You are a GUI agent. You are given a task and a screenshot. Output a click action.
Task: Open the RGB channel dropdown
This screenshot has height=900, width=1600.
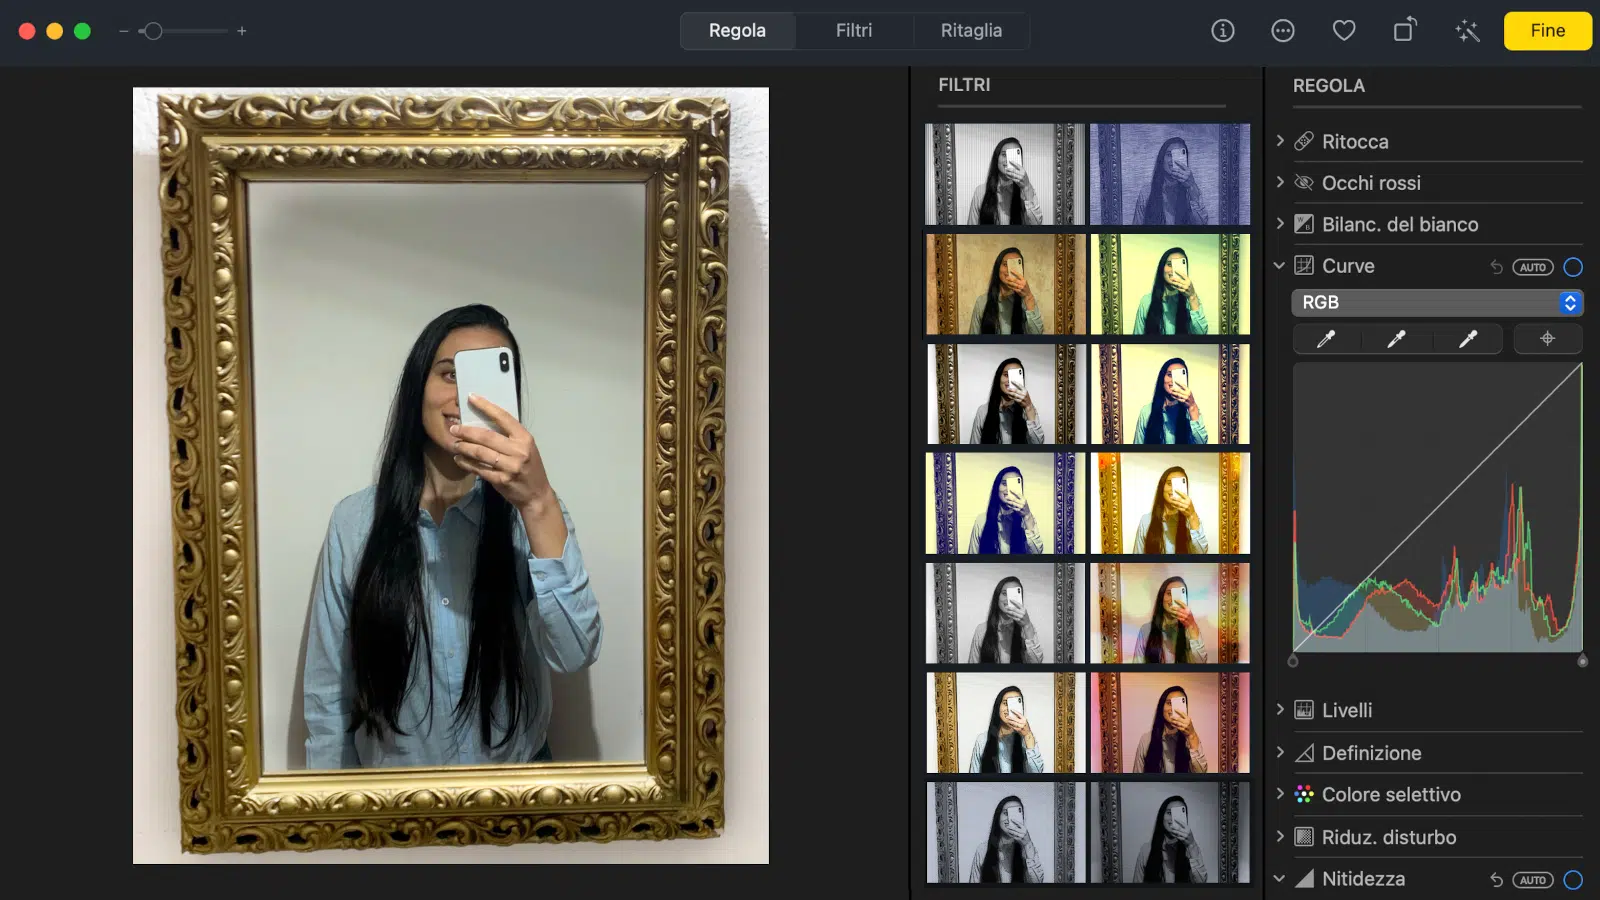pyautogui.click(x=1437, y=302)
